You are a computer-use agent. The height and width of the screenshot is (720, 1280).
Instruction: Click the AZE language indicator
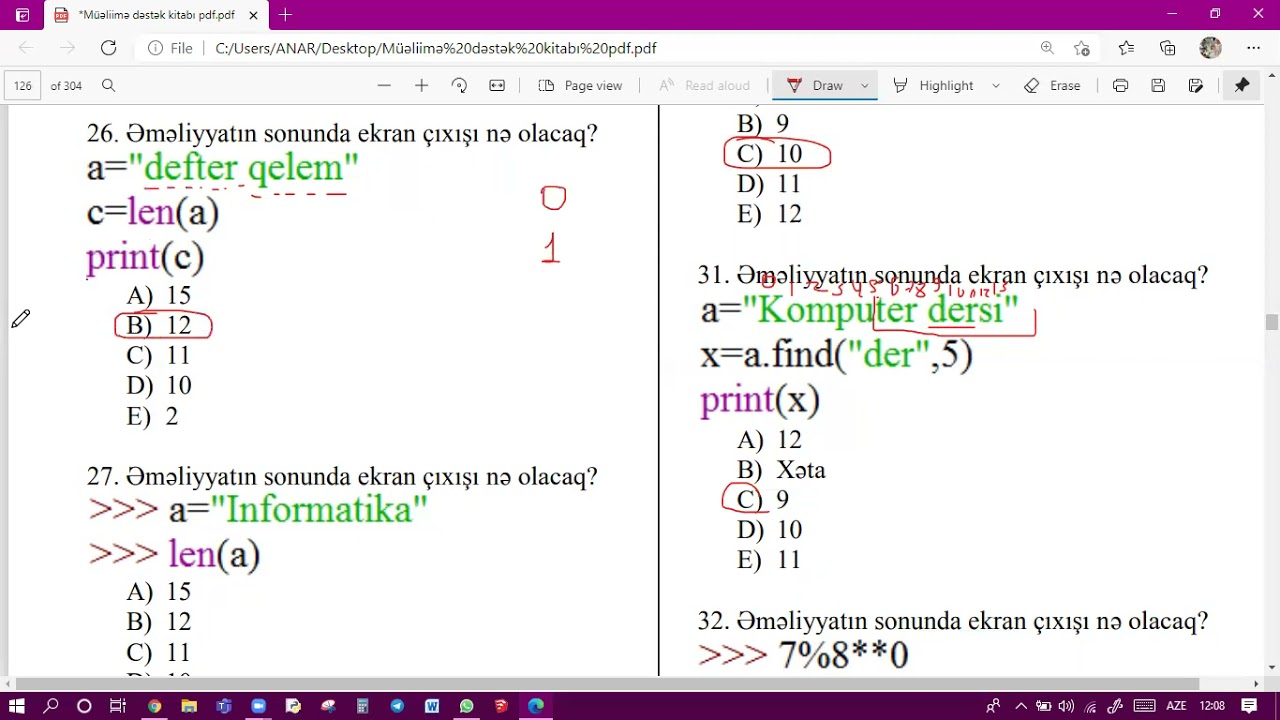[1176, 706]
